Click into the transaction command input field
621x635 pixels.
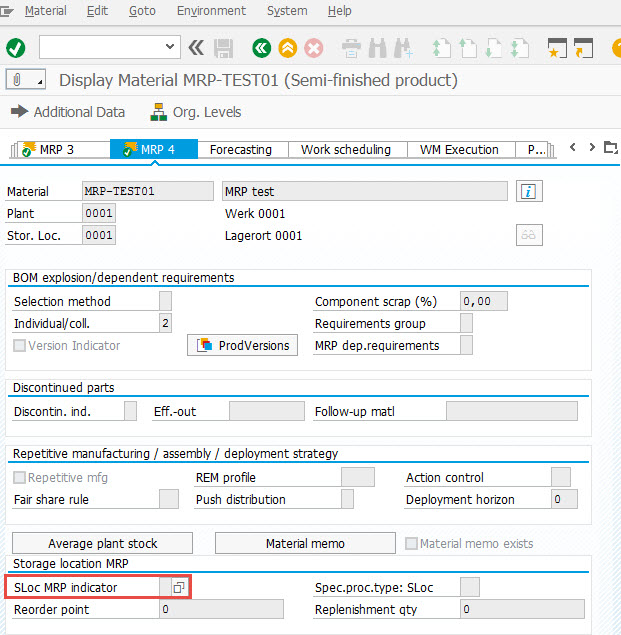(x=101, y=47)
